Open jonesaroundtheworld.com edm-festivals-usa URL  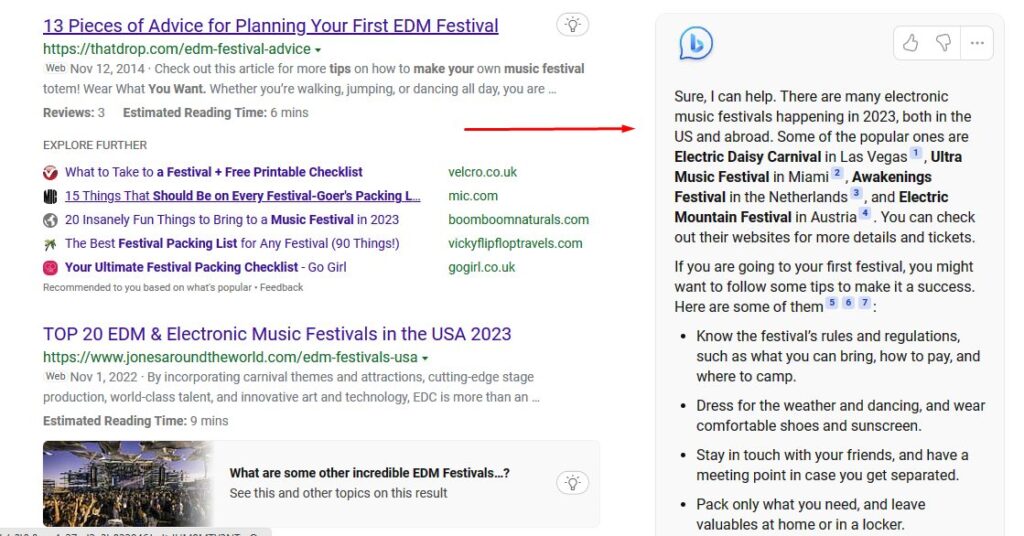(231, 358)
